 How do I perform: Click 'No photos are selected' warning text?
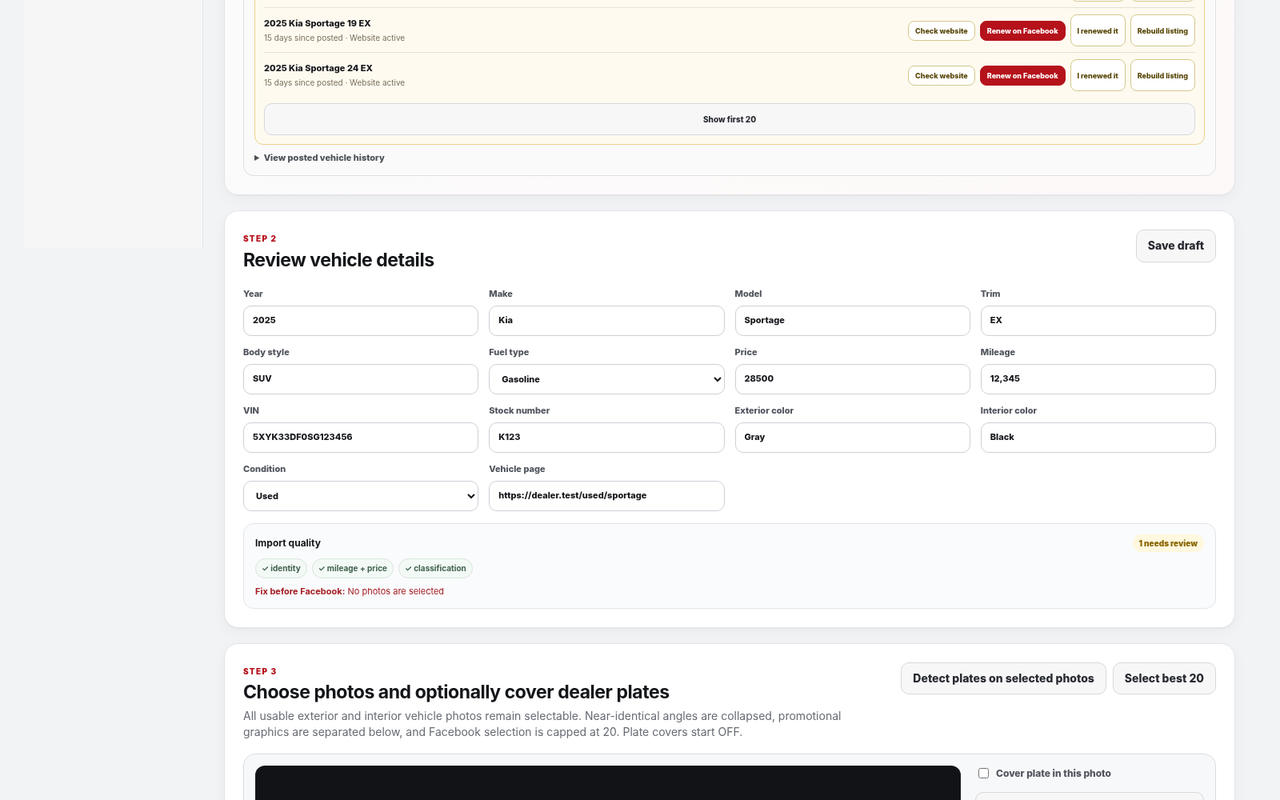pos(396,591)
